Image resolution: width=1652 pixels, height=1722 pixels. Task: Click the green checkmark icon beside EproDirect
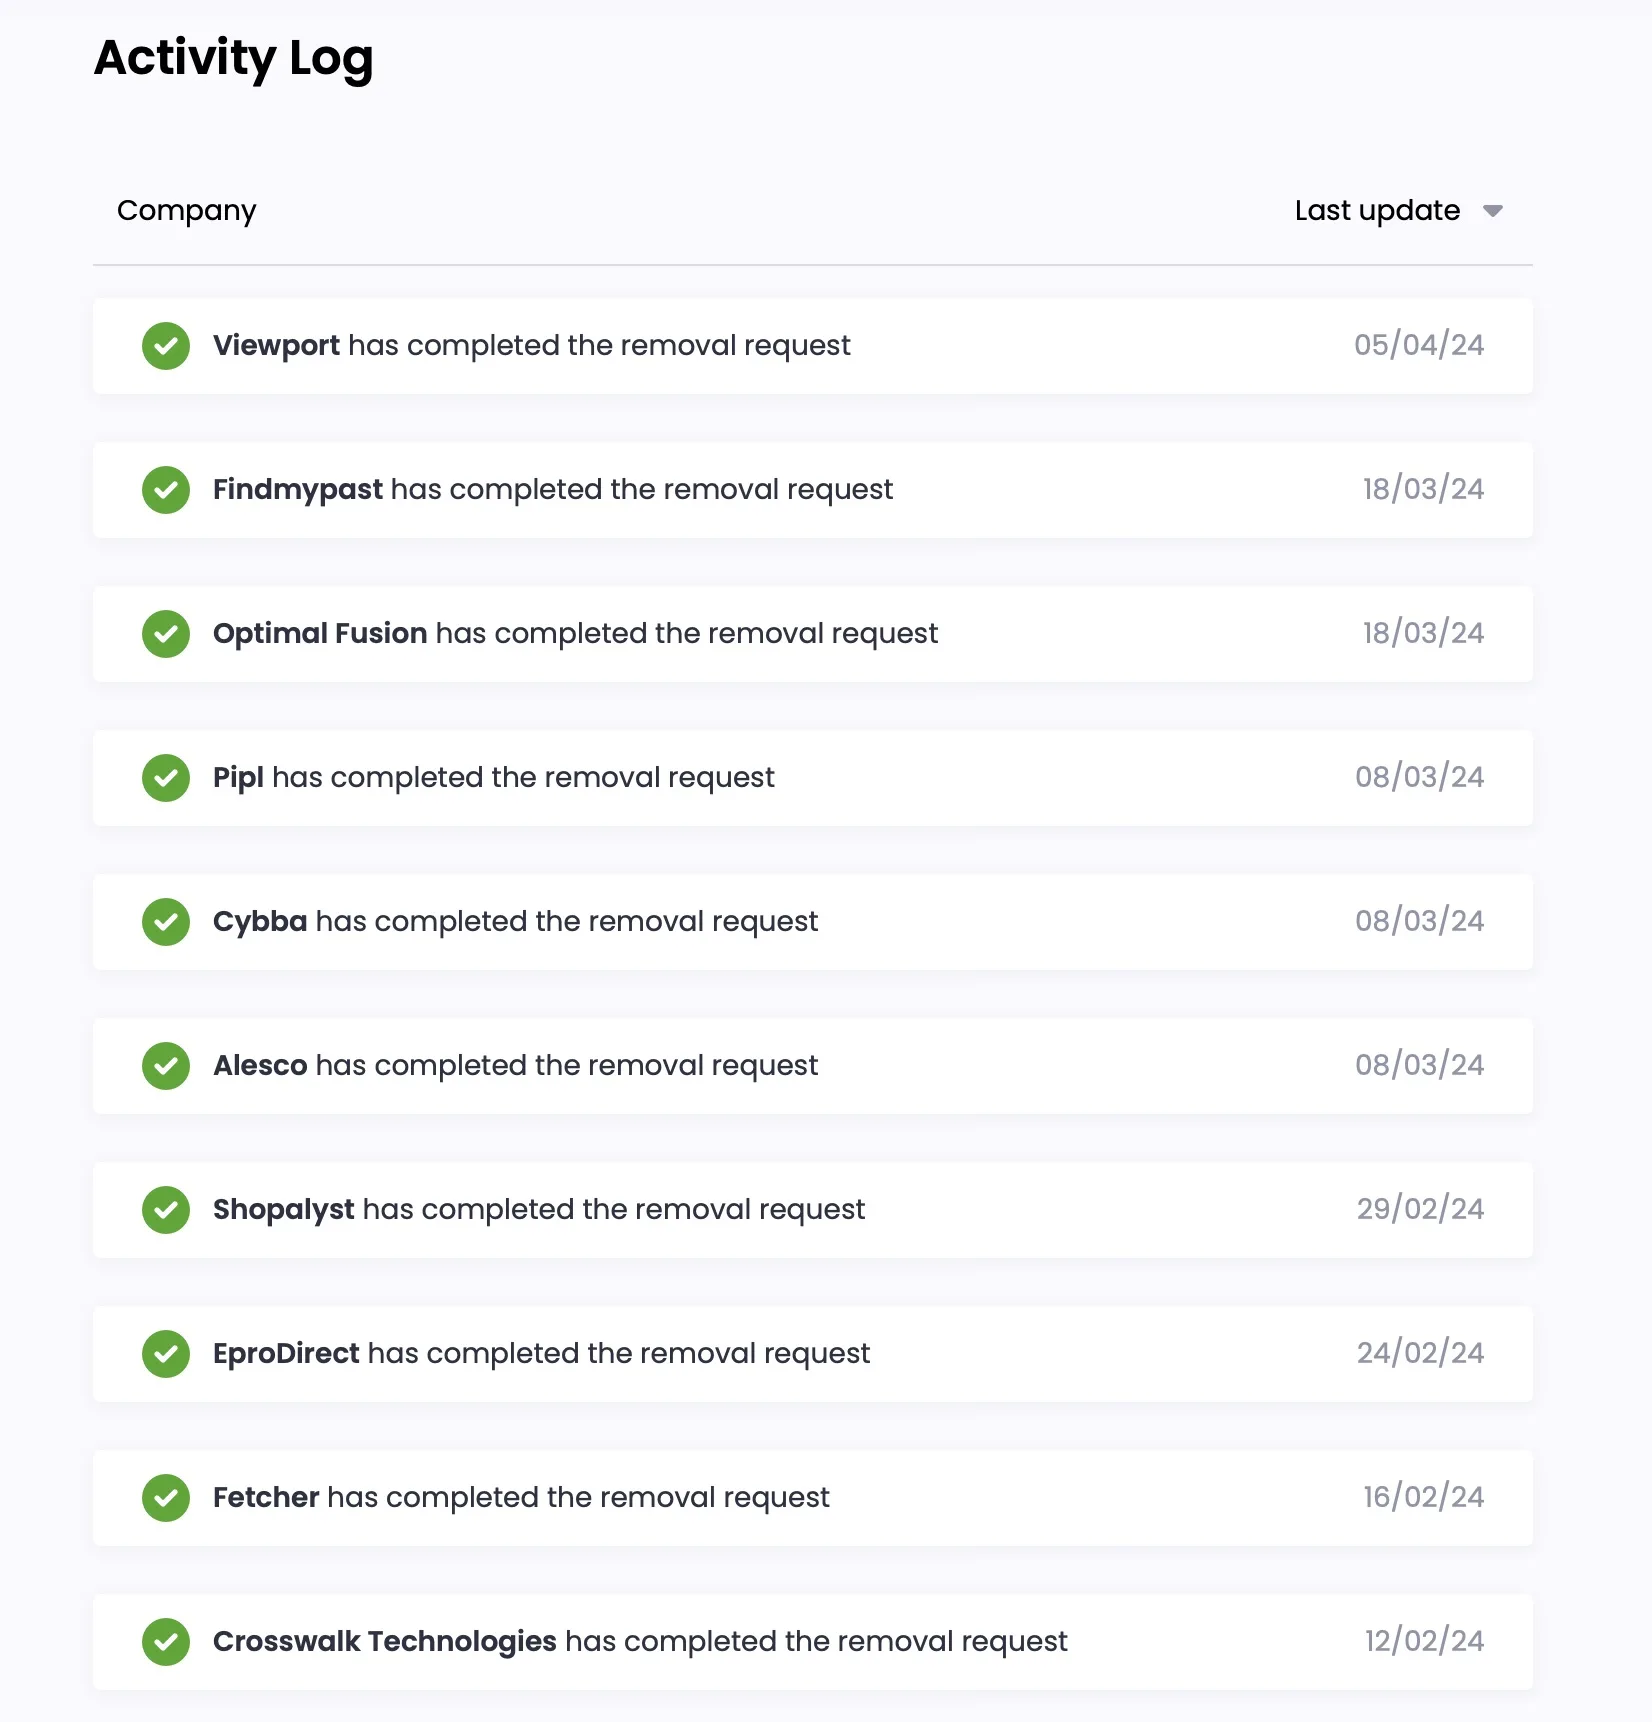click(166, 1354)
